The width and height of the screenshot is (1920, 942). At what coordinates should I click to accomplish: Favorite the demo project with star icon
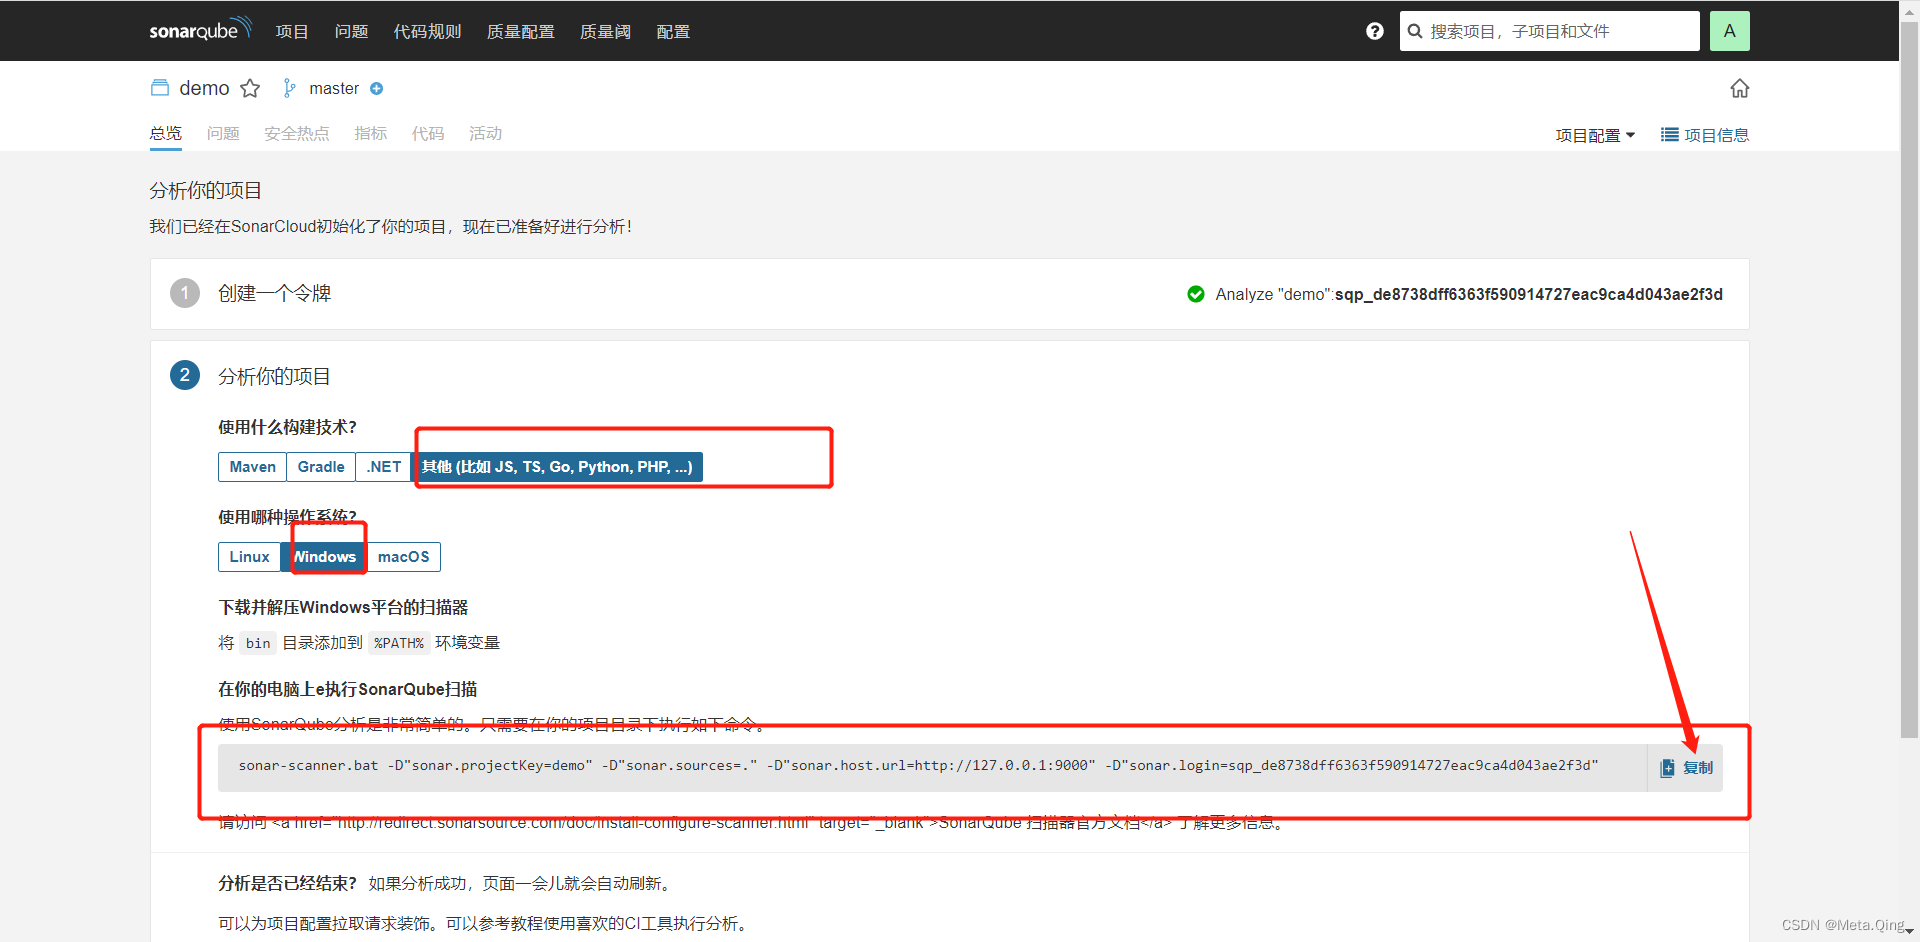tap(250, 88)
